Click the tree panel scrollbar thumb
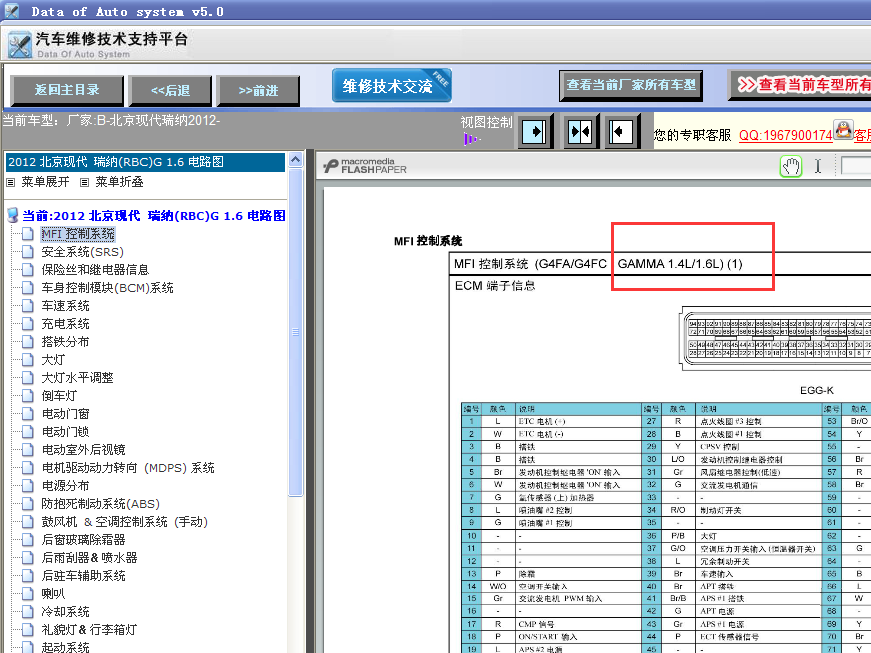Image resolution: width=871 pixels, height=653 pixels. click(x=296, y=332)
